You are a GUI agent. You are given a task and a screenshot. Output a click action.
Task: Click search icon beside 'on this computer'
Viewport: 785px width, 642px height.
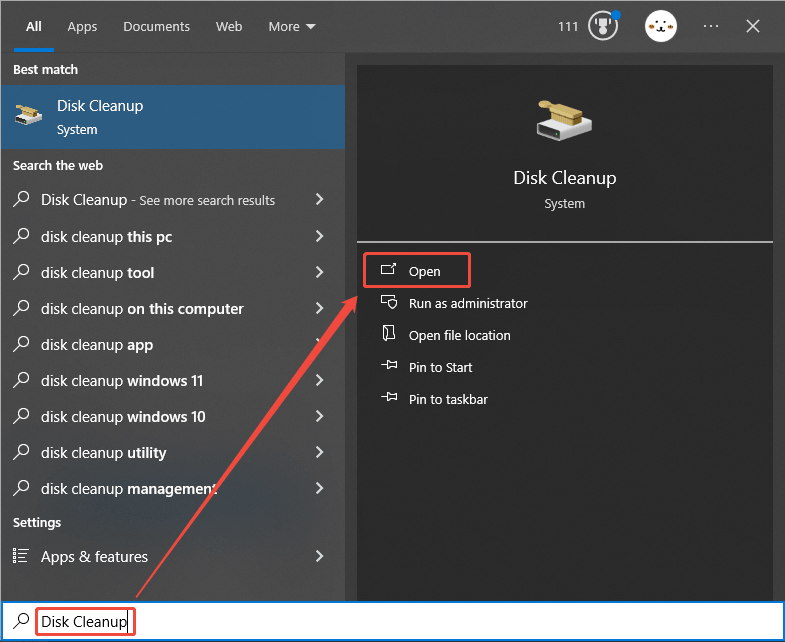click(x=21, y=307)
